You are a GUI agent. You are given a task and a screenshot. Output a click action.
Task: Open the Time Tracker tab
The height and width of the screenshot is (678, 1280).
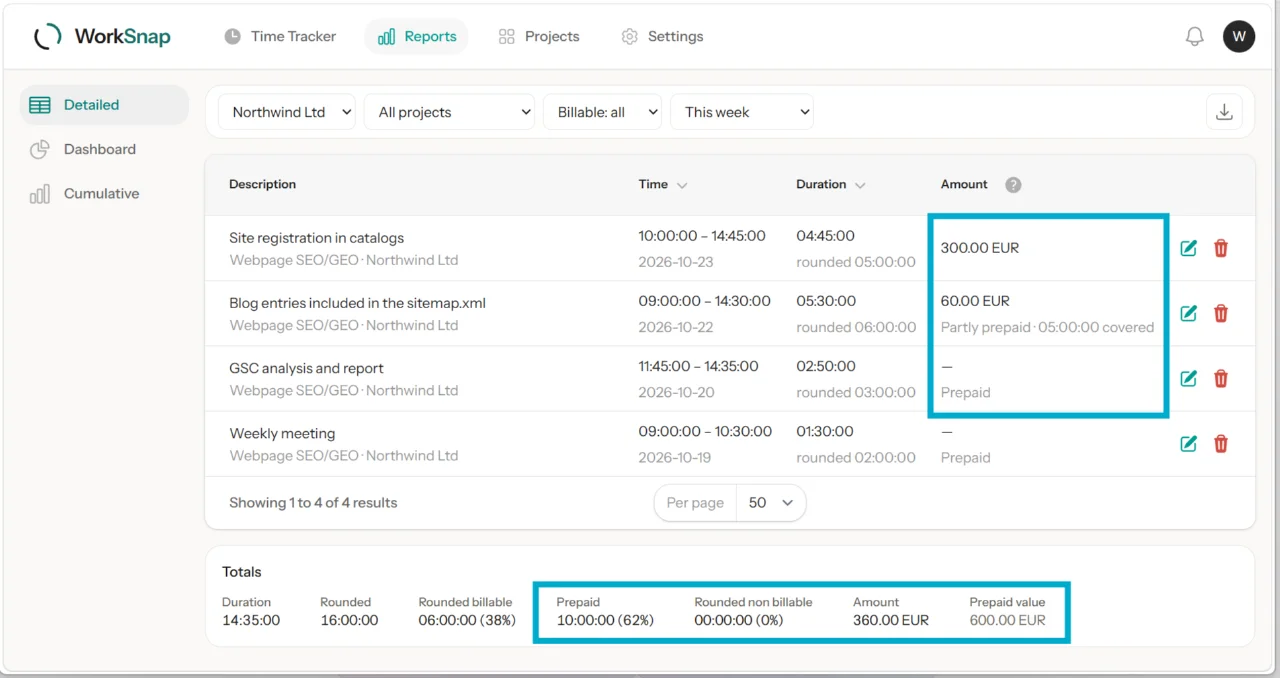pyautogui.click(x=279, y=36)
